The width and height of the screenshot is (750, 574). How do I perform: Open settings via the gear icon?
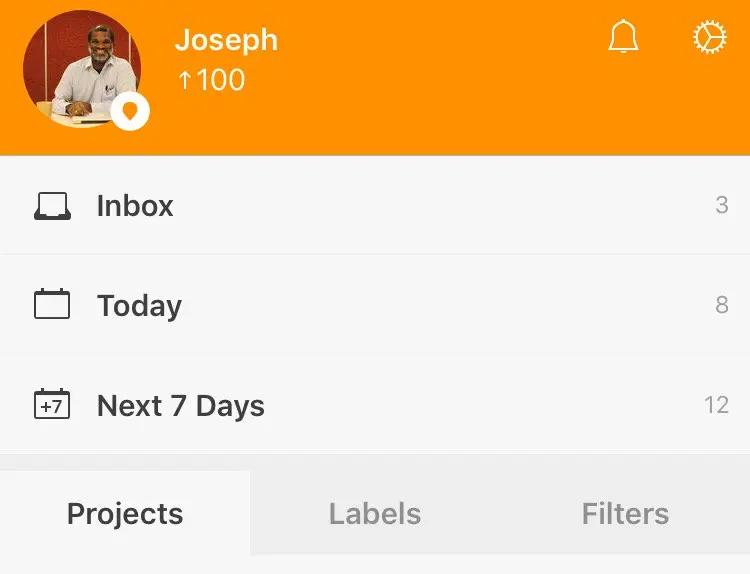(709, 37)
